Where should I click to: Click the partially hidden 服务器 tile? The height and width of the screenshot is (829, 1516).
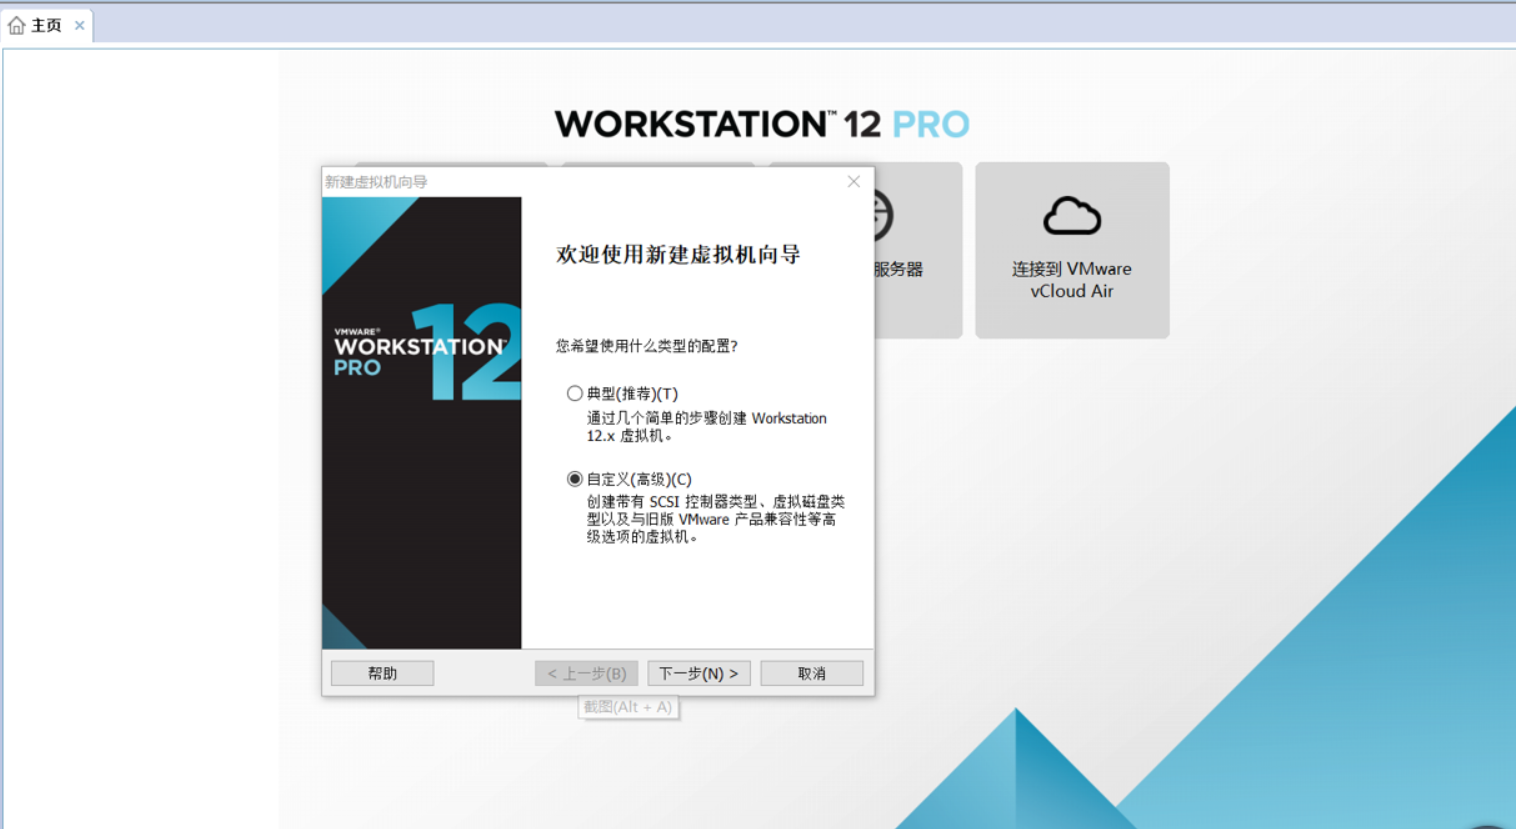click(918, 250)
